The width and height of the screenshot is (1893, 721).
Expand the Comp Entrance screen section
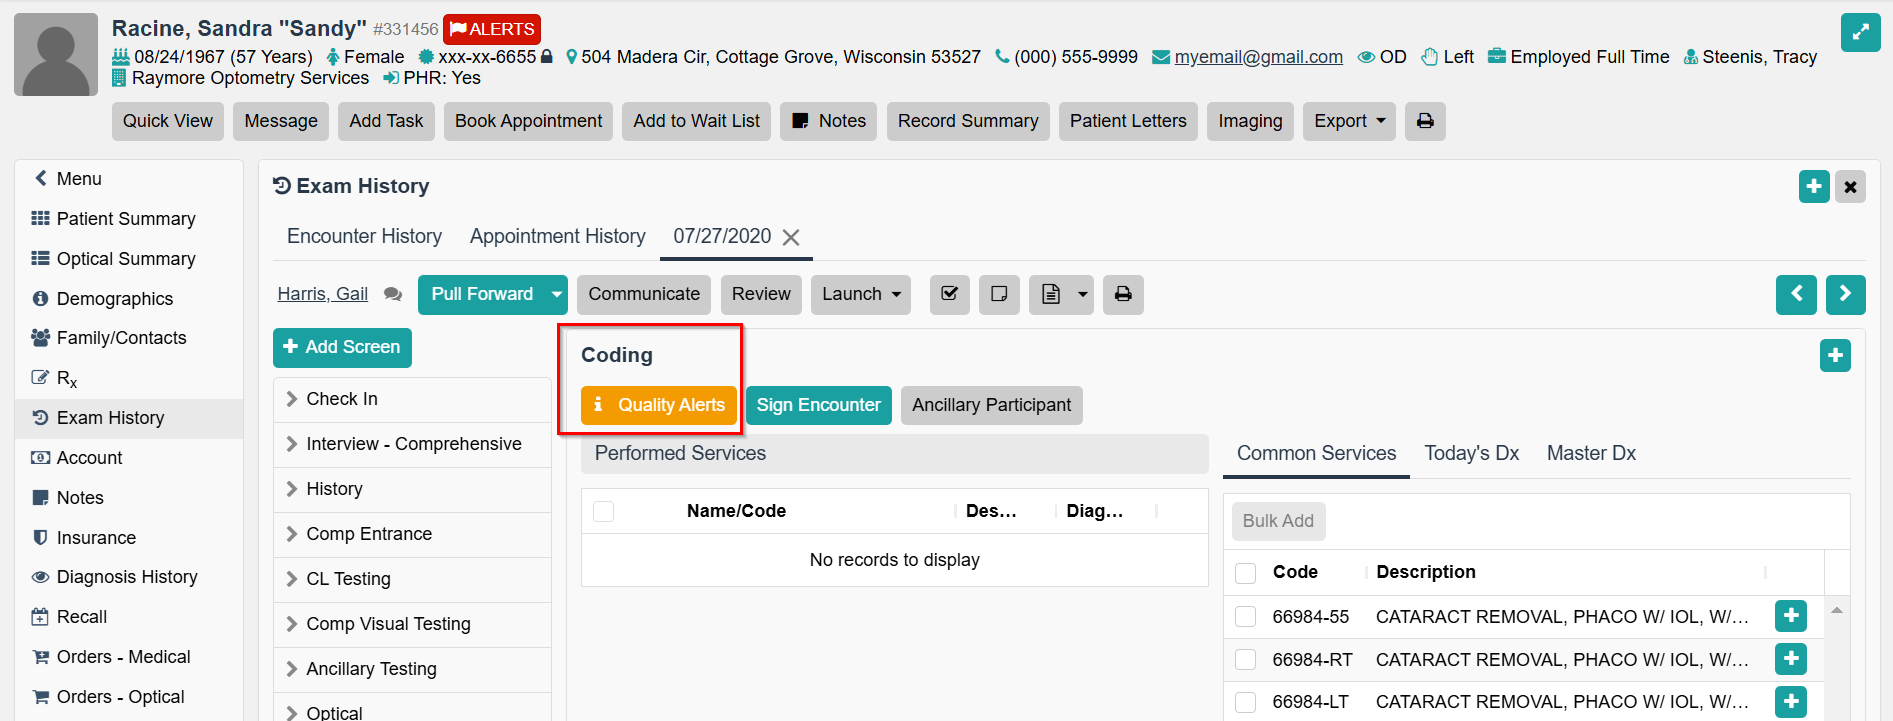click(x=369, y=534)
